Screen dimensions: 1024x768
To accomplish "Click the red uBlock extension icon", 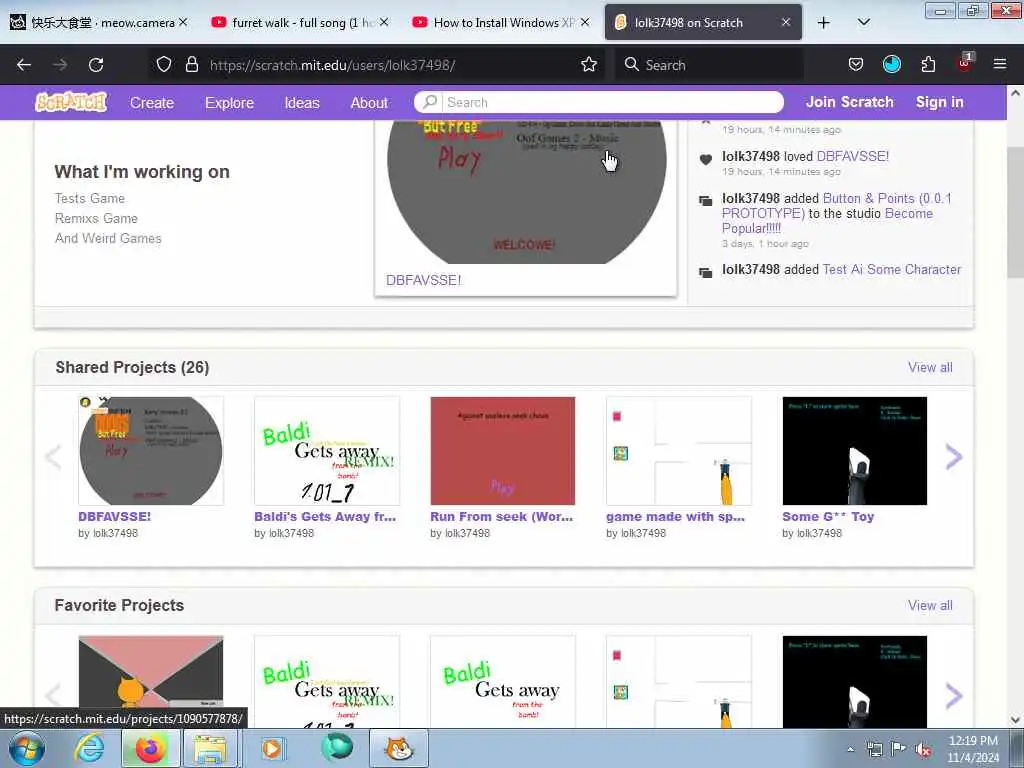I will pos(965,63).
